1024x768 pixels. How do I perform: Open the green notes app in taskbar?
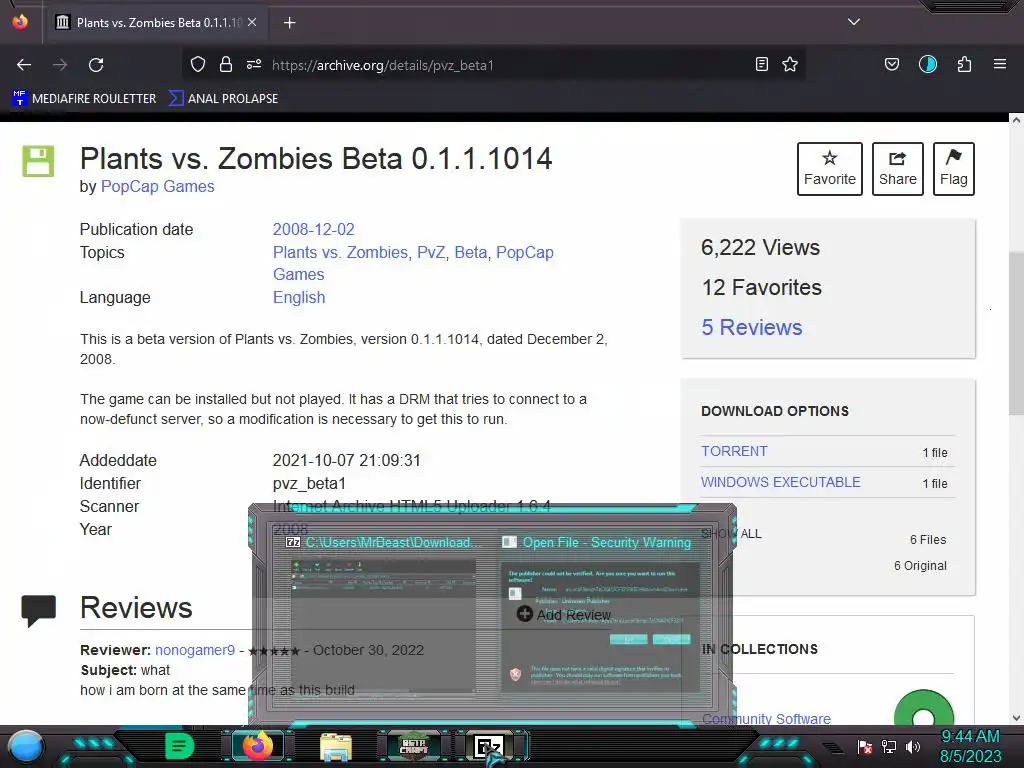180,746
